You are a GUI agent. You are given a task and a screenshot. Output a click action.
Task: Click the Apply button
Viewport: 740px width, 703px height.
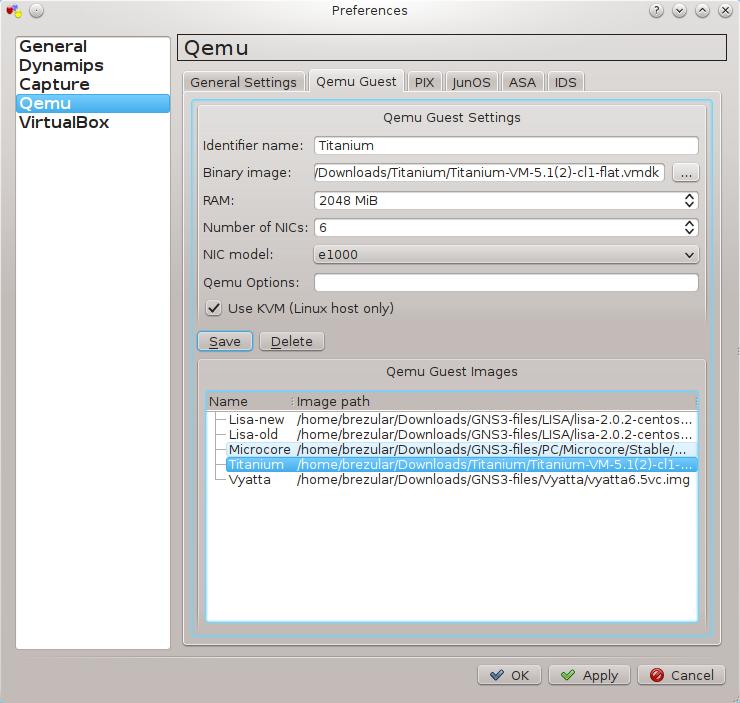pyautogui.click(x=589, y=675)
